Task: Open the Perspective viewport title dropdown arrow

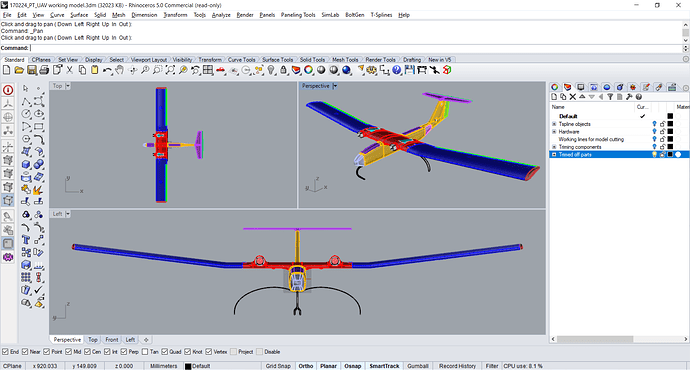Action: coord(335,86)
